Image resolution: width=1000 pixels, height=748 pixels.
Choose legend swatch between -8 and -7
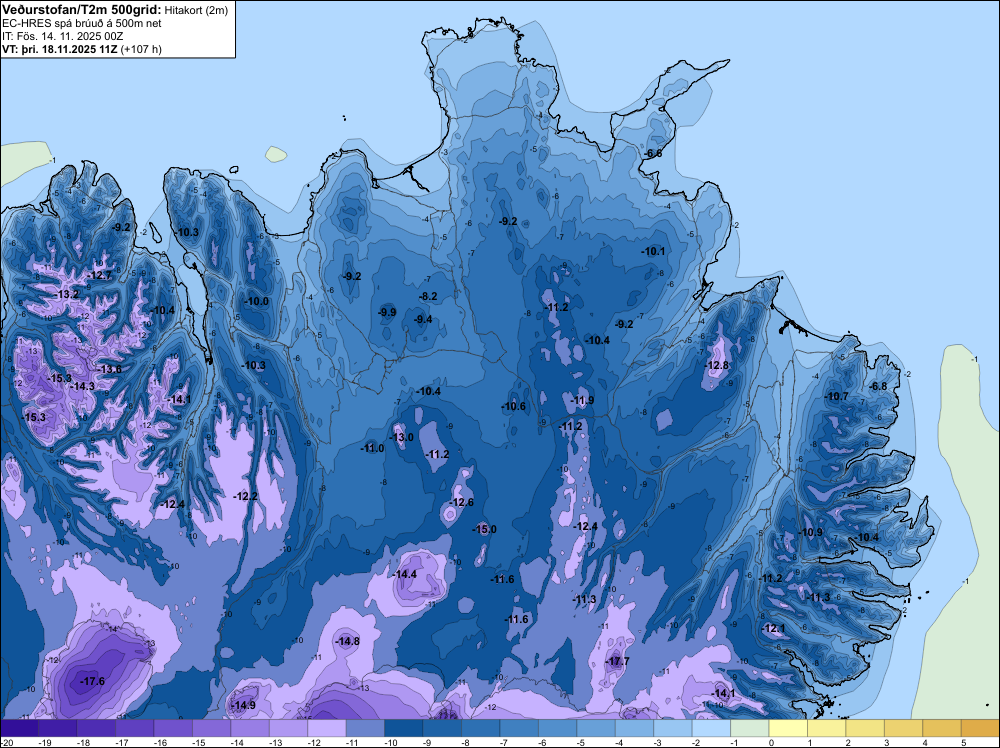click(x=481, y=729)
